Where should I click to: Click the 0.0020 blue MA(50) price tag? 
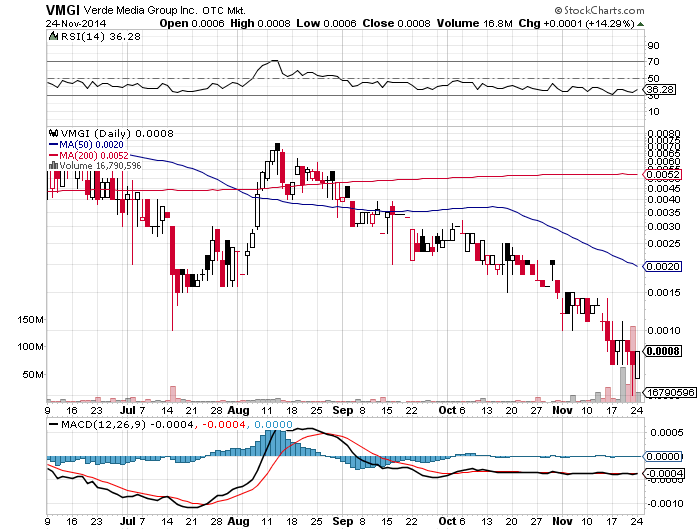point(662,267)
